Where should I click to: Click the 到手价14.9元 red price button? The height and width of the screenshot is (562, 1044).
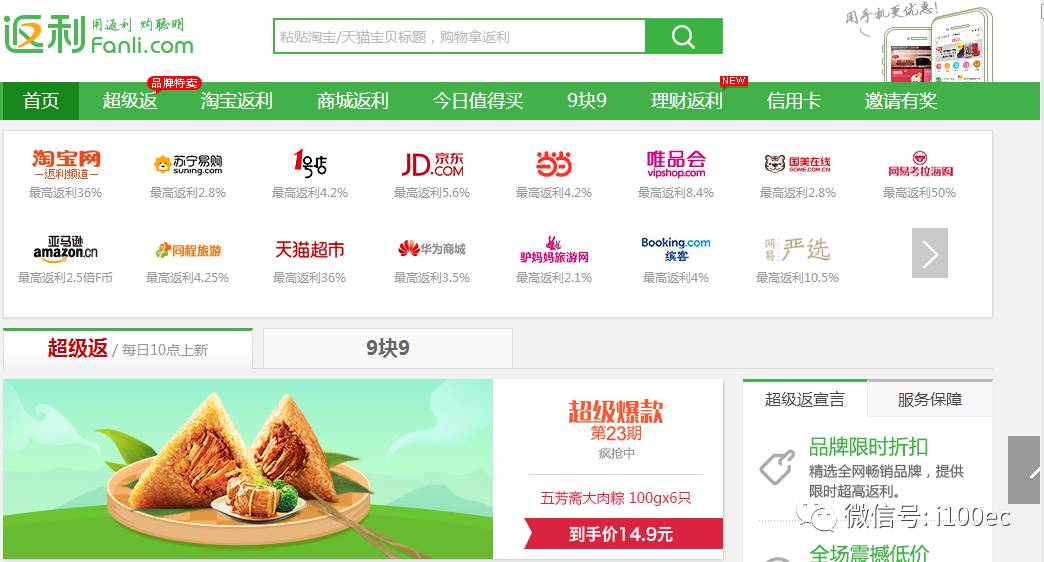[x=623, y=534]
